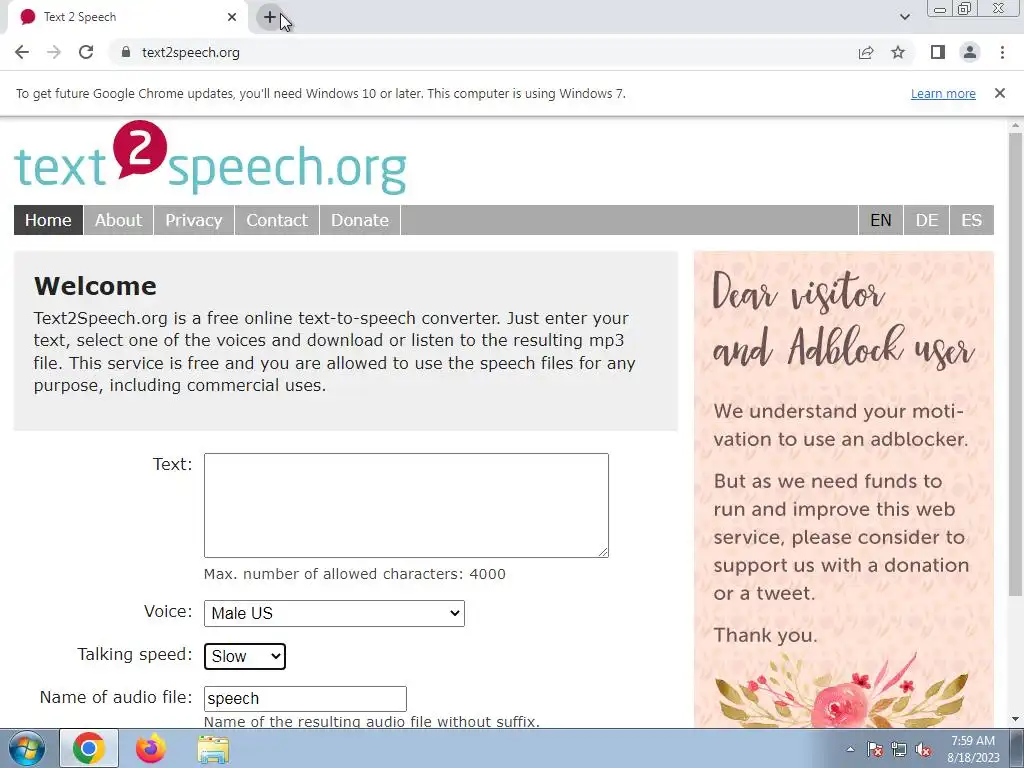Click the padlock site info icon

126,52
